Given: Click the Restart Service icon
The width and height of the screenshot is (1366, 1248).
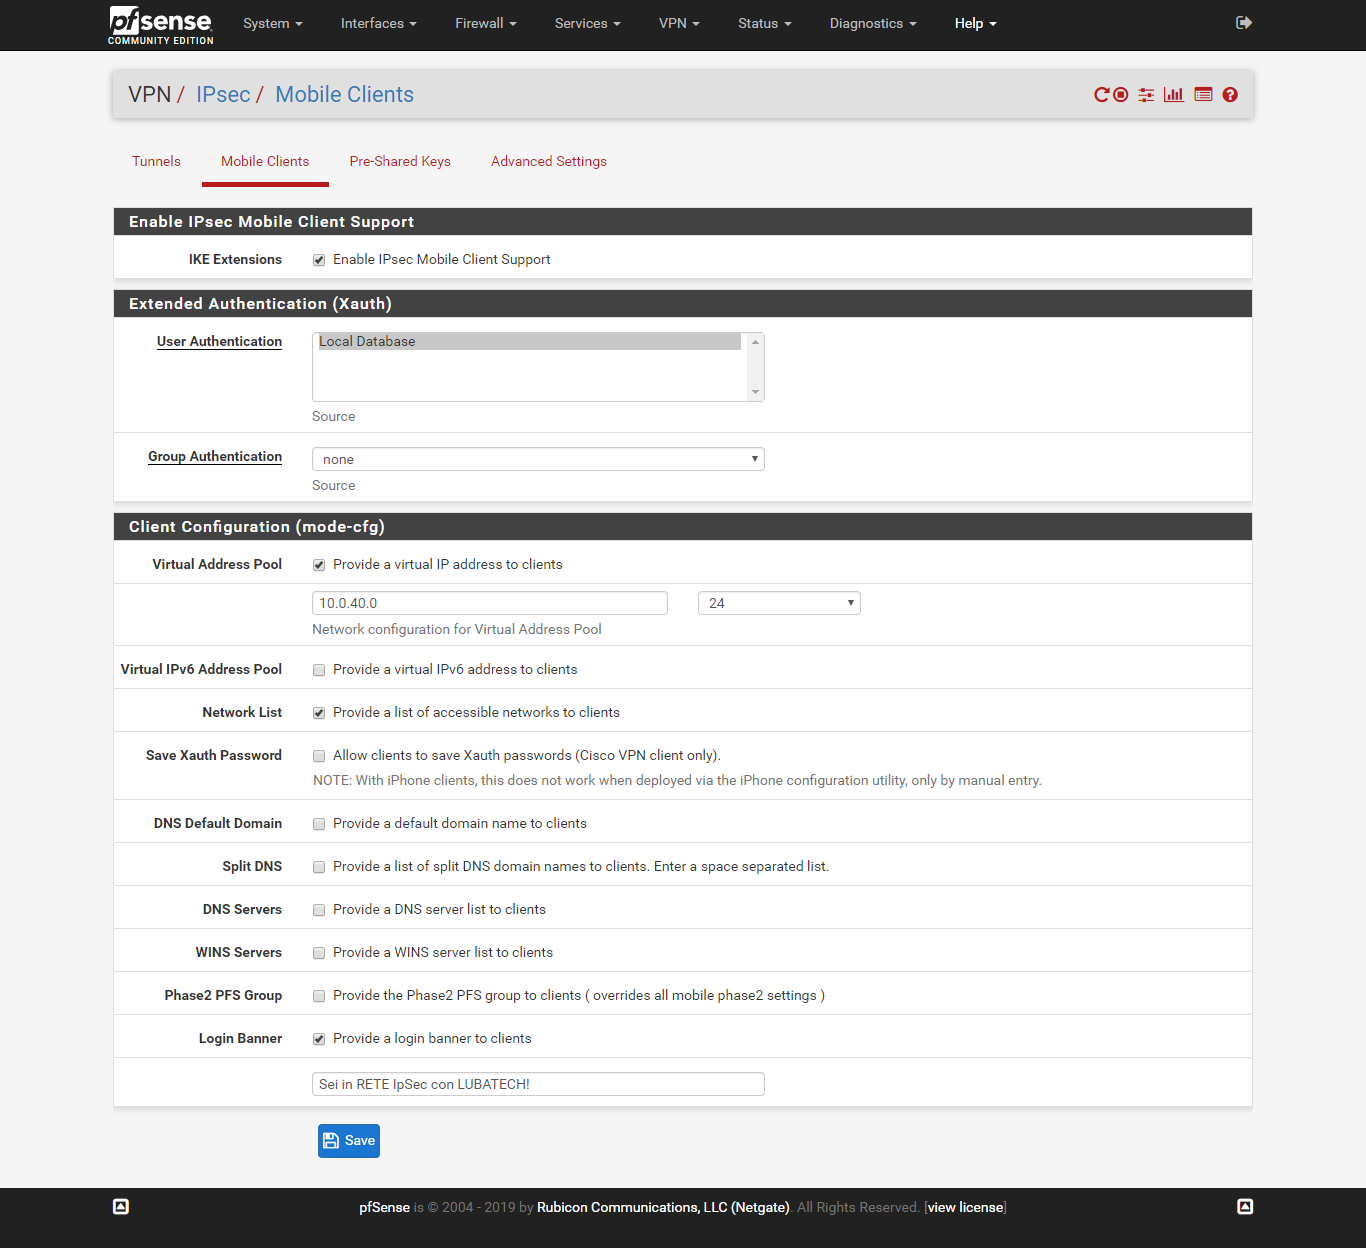Looking at the screenshot, I should [x=1102, y=94].
